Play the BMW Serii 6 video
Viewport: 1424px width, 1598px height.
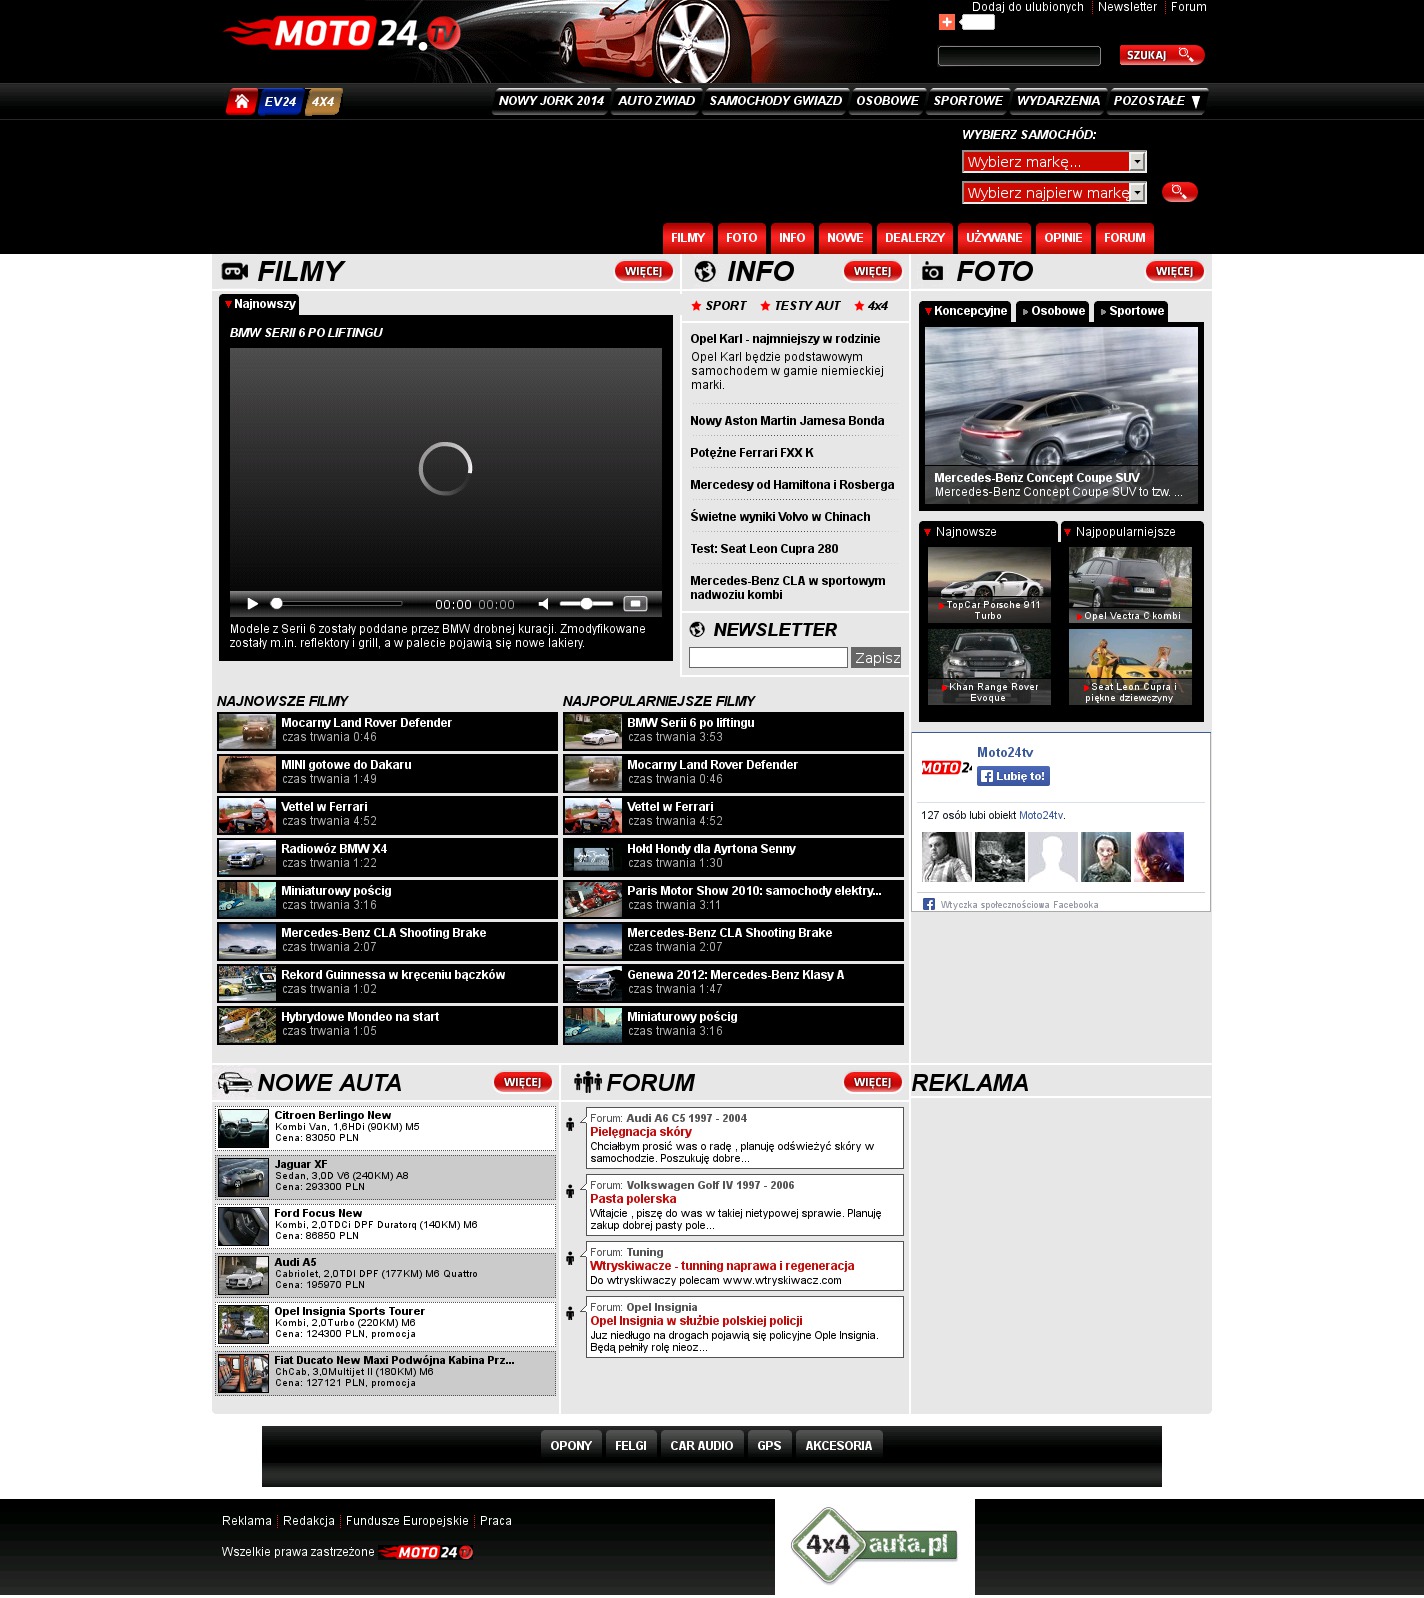pos(253,604)
